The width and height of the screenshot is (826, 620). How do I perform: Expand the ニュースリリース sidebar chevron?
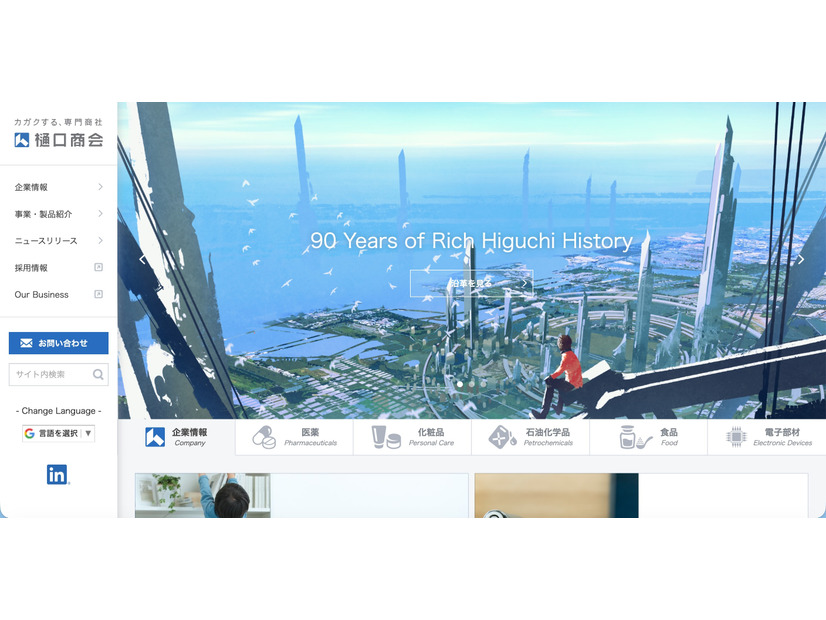(x=100, y=240)
